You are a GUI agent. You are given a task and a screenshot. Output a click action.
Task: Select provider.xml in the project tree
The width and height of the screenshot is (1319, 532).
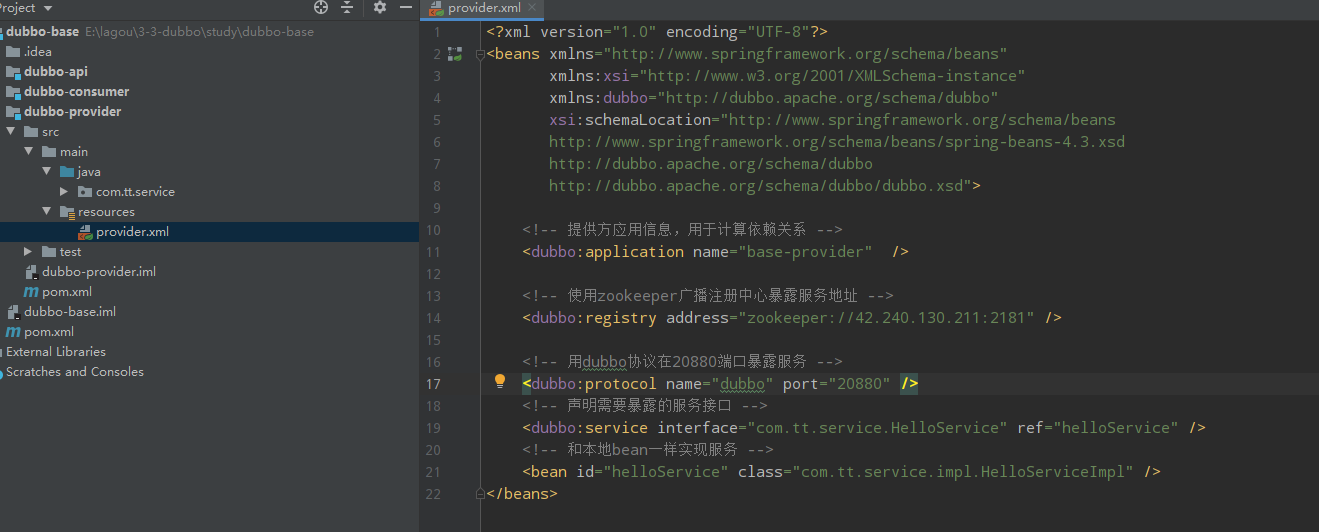point(133,232)
